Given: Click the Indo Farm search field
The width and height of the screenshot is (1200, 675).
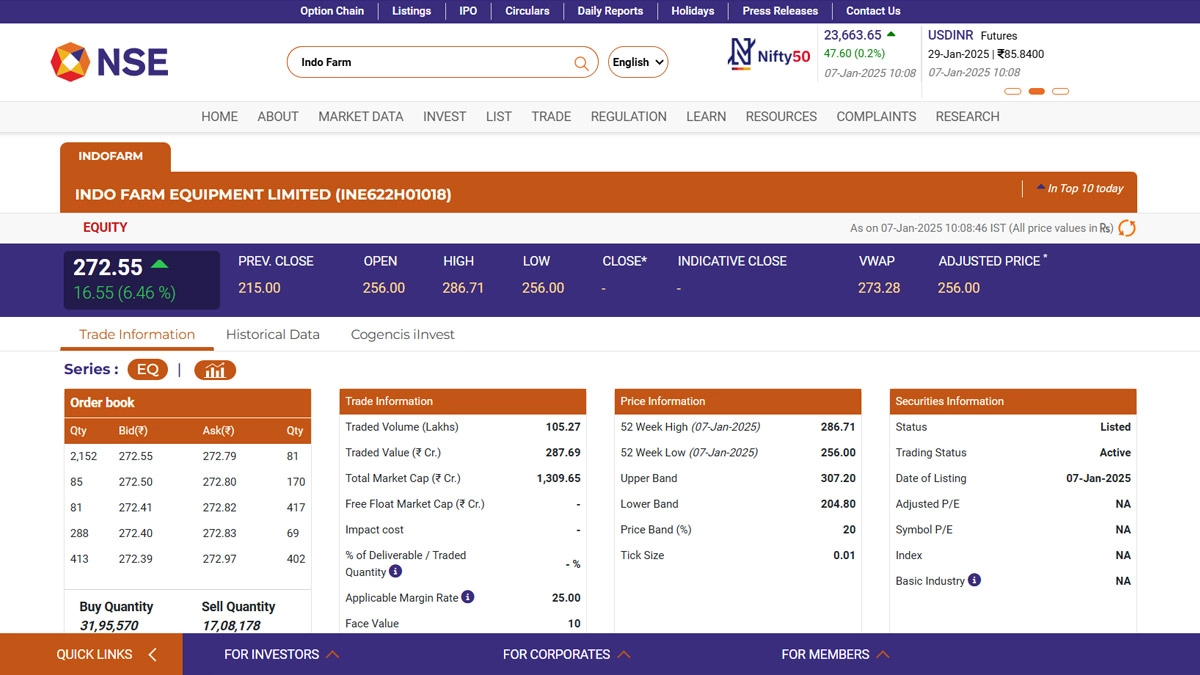Looking at the screenshot, I should 430,62.
